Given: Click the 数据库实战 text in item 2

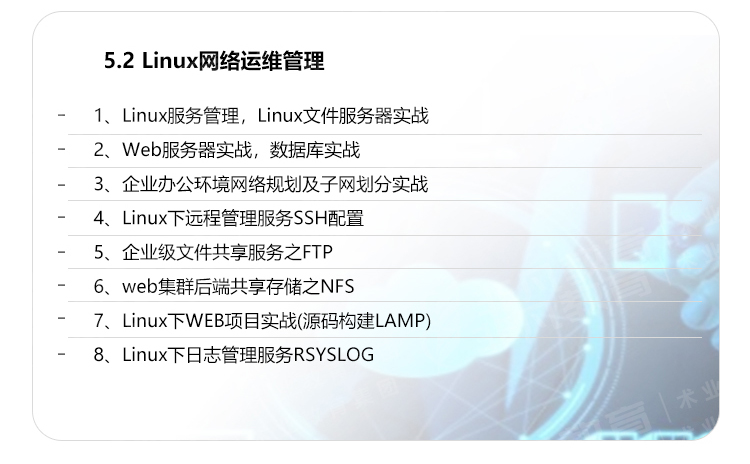Looking at the screenshot, I should pos(315,150).
